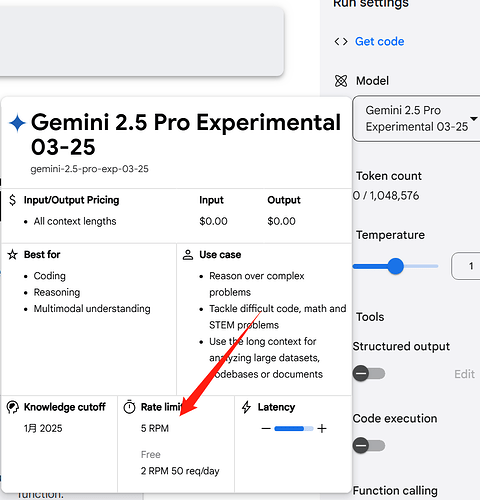
Task: Click the Get code link
Action: click(379, 42)
